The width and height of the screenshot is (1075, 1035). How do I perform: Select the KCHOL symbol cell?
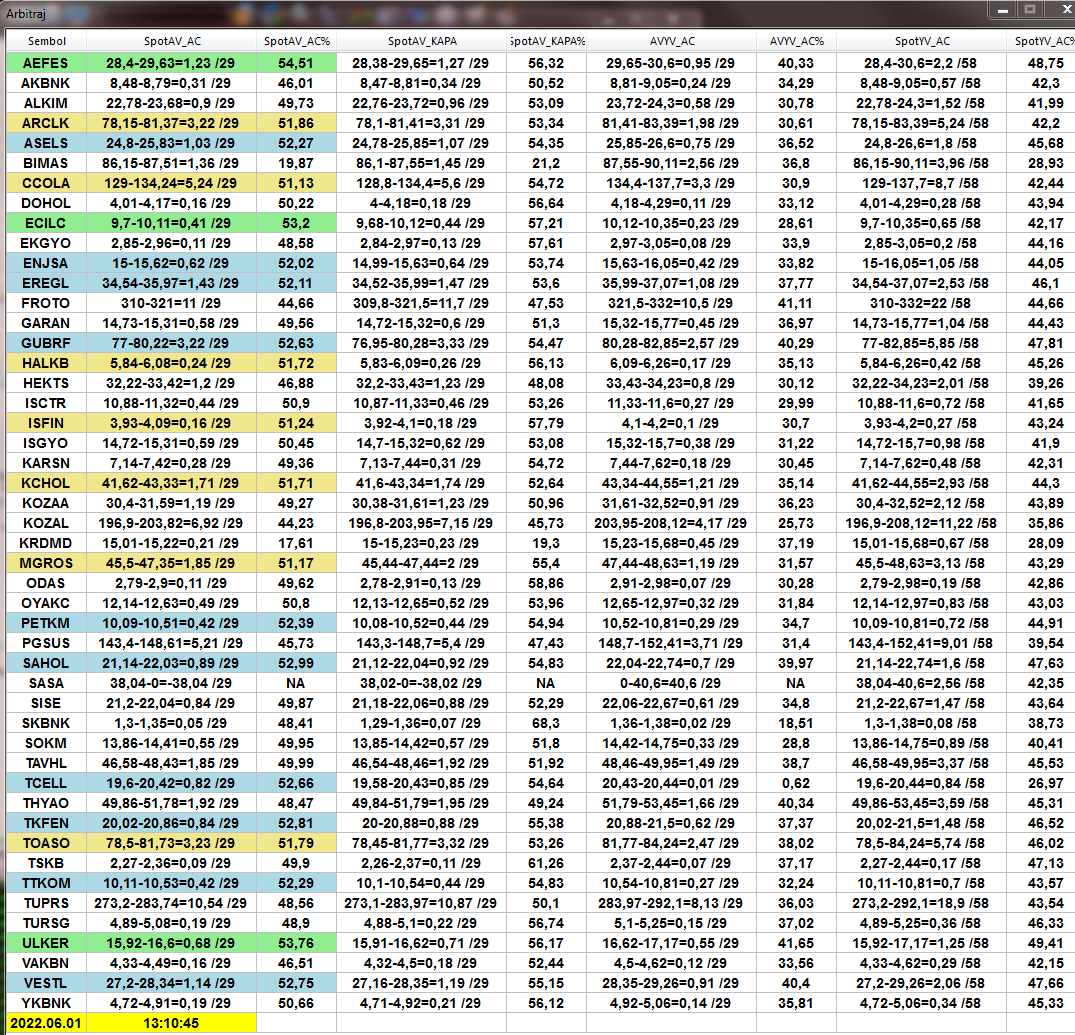46,483
